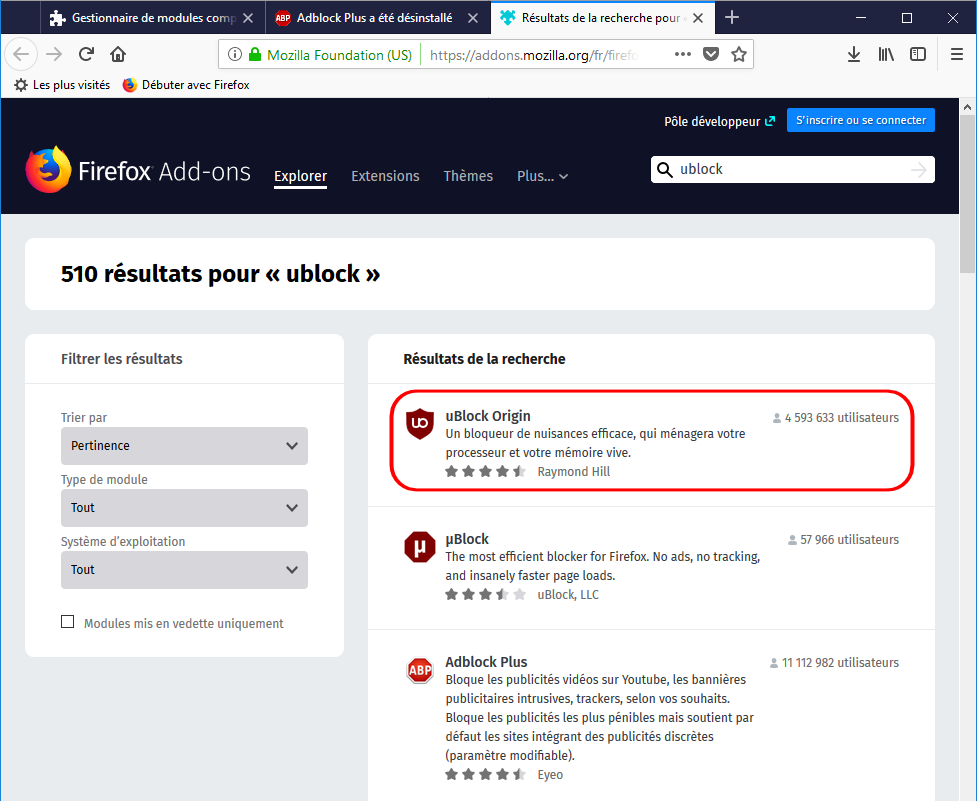Viewport: 977px width, 801px height.
Task: Expand the Plus... navigation menu
Action: coord(542,176)
